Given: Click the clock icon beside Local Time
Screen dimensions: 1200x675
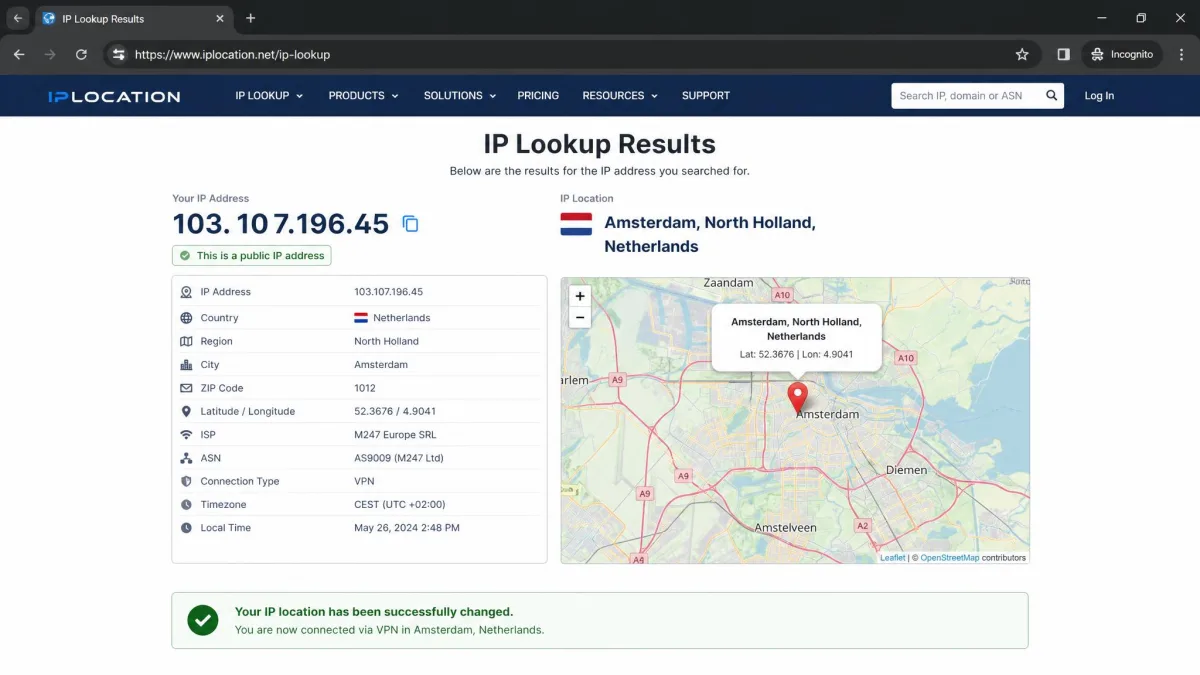Looking at the screenshot, I should click(x=186, y=528).
